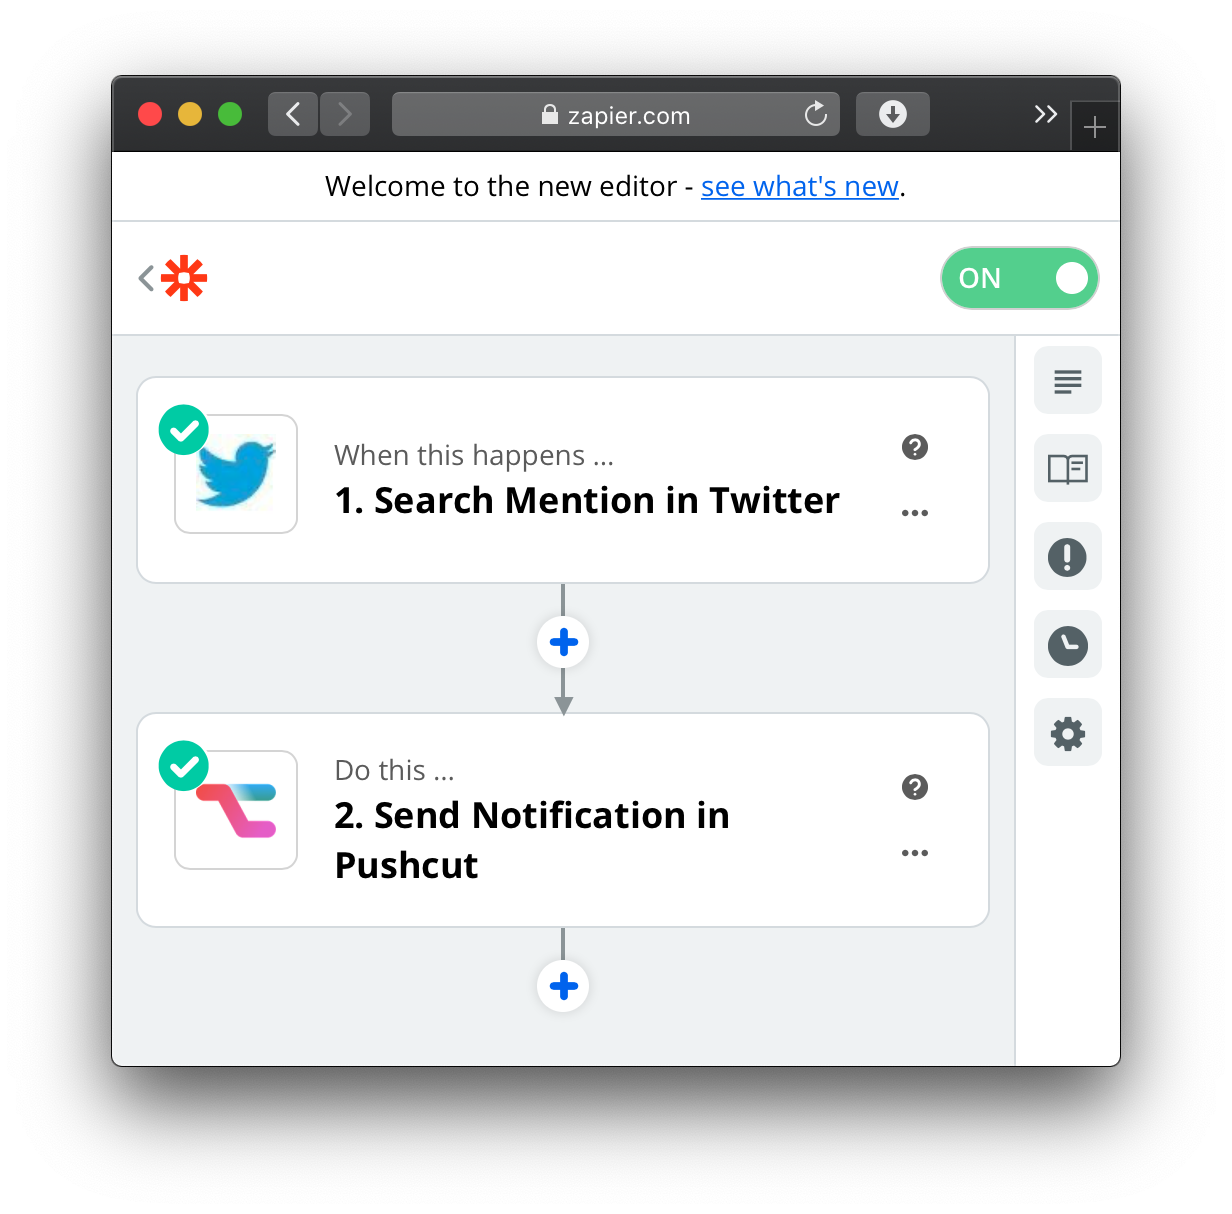Add a step after the Pushcut action
The image size is (1232, 1214).
click(x=563, y=986)
